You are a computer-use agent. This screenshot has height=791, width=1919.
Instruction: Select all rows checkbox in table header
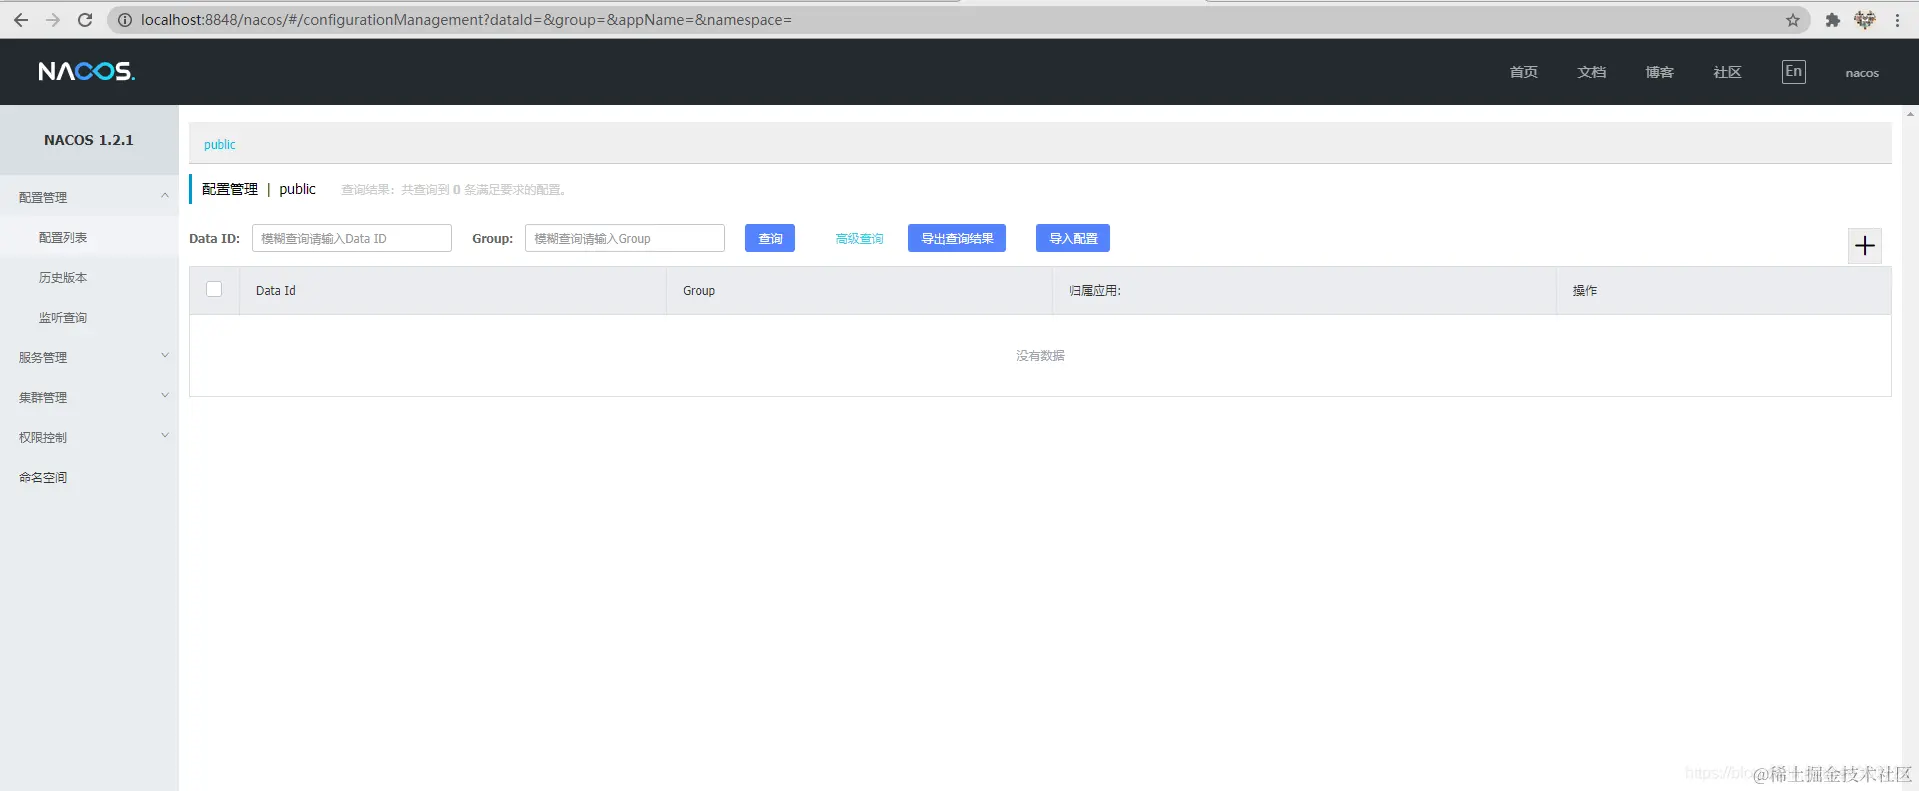[x=214, y=289]
